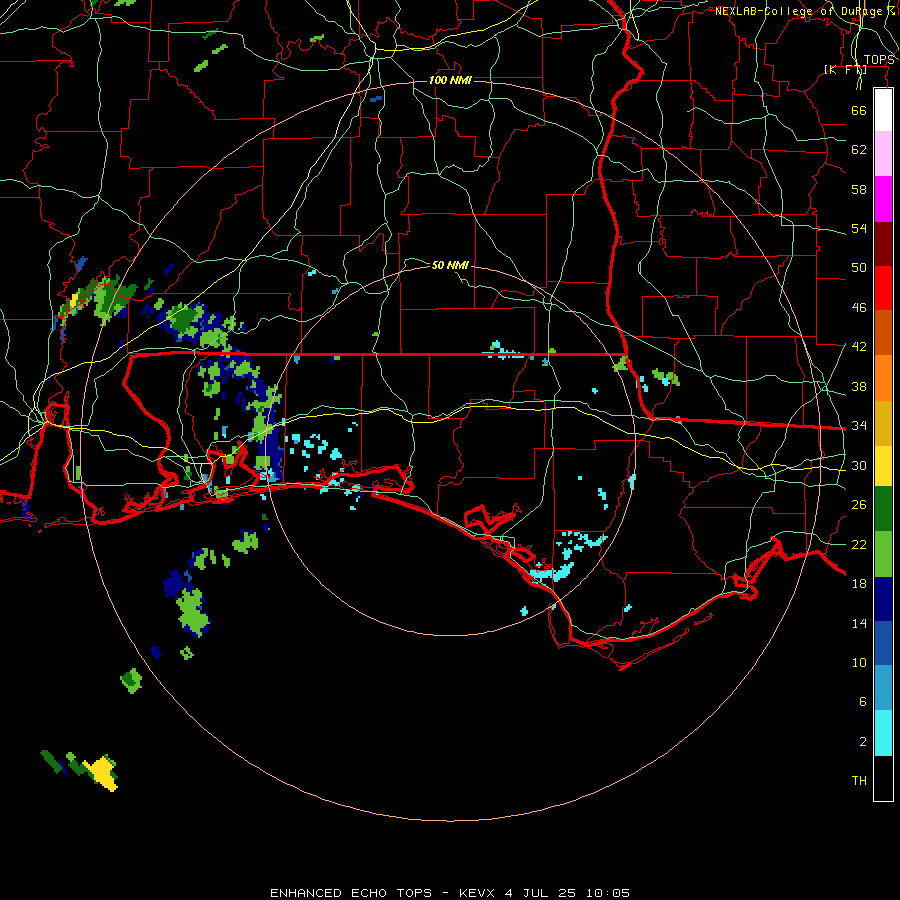This screenshot has height=900, width=900.
Task: Click the legend value "42"
Action: (x=859, y=347)
